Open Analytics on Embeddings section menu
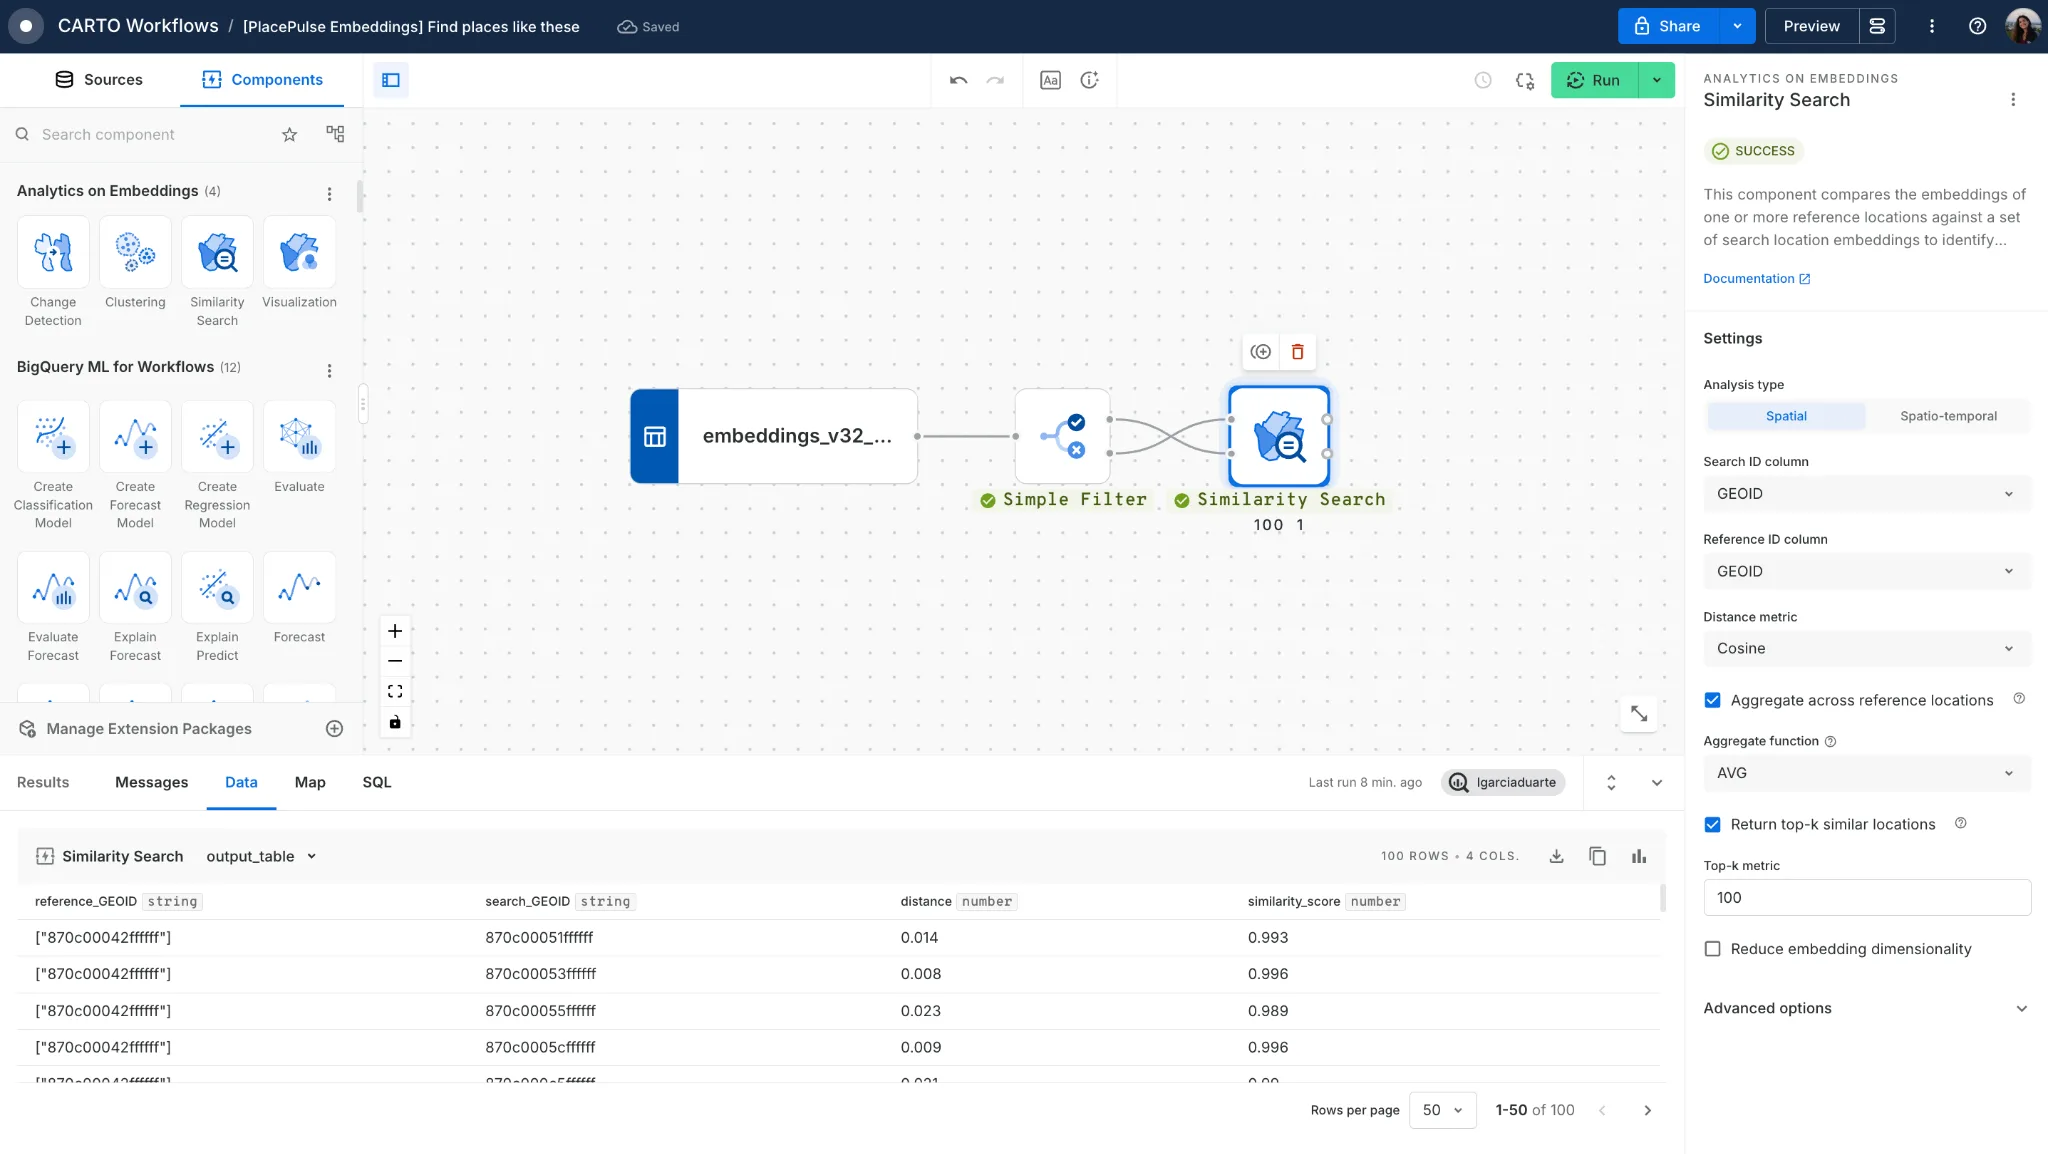2048x1154 pixels. pyautogui.click(x=329, y=193)
